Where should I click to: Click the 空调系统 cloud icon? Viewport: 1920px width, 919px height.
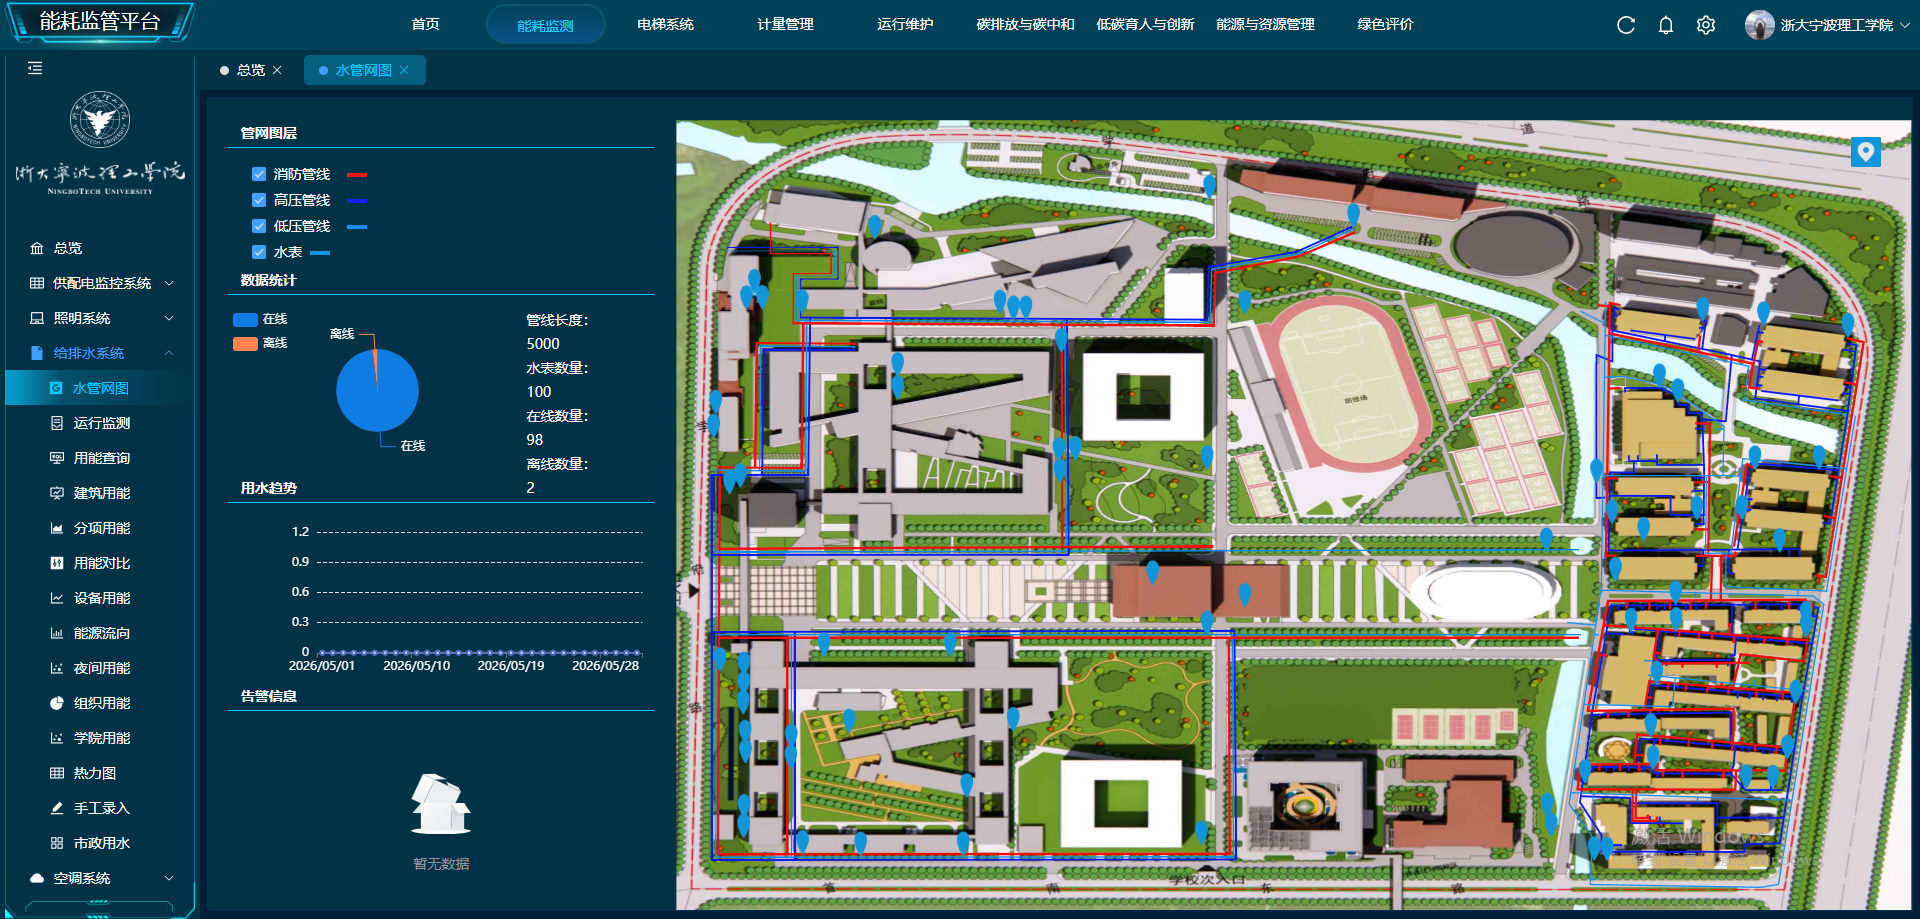[37, 878]
